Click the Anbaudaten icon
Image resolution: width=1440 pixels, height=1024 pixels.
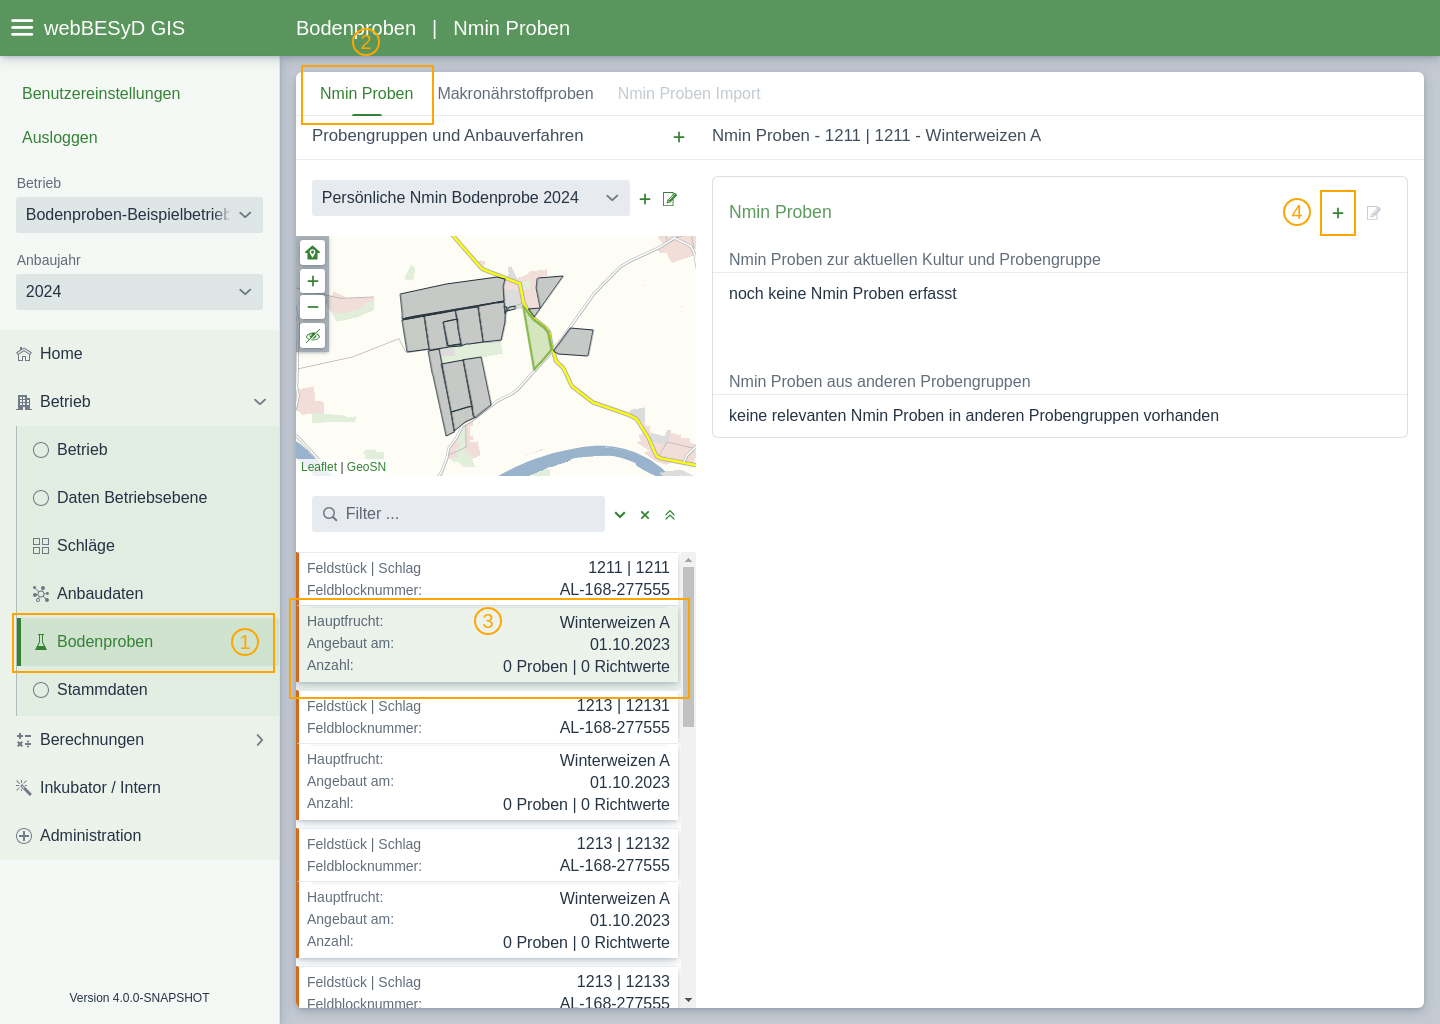point(41,594)
